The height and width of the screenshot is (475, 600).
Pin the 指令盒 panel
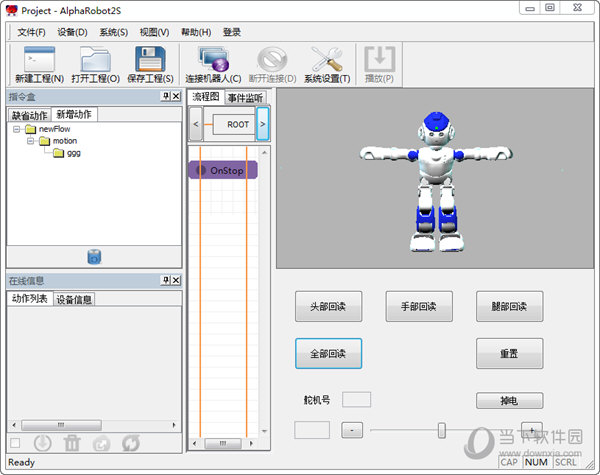pyautogui.click(x=166, y=96)
